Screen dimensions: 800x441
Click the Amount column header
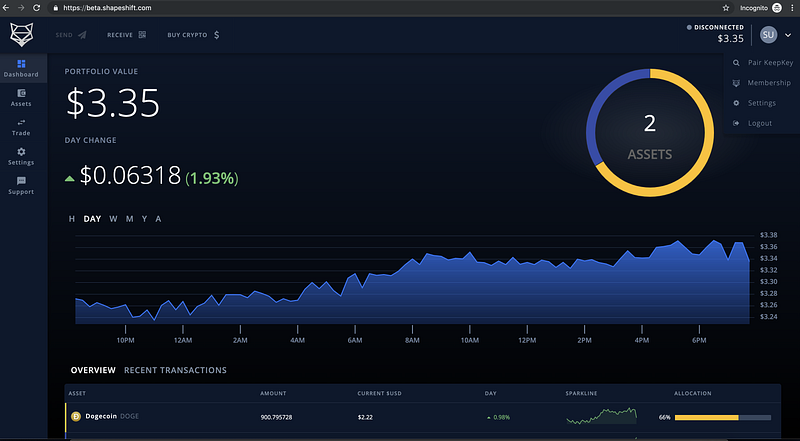273,394
